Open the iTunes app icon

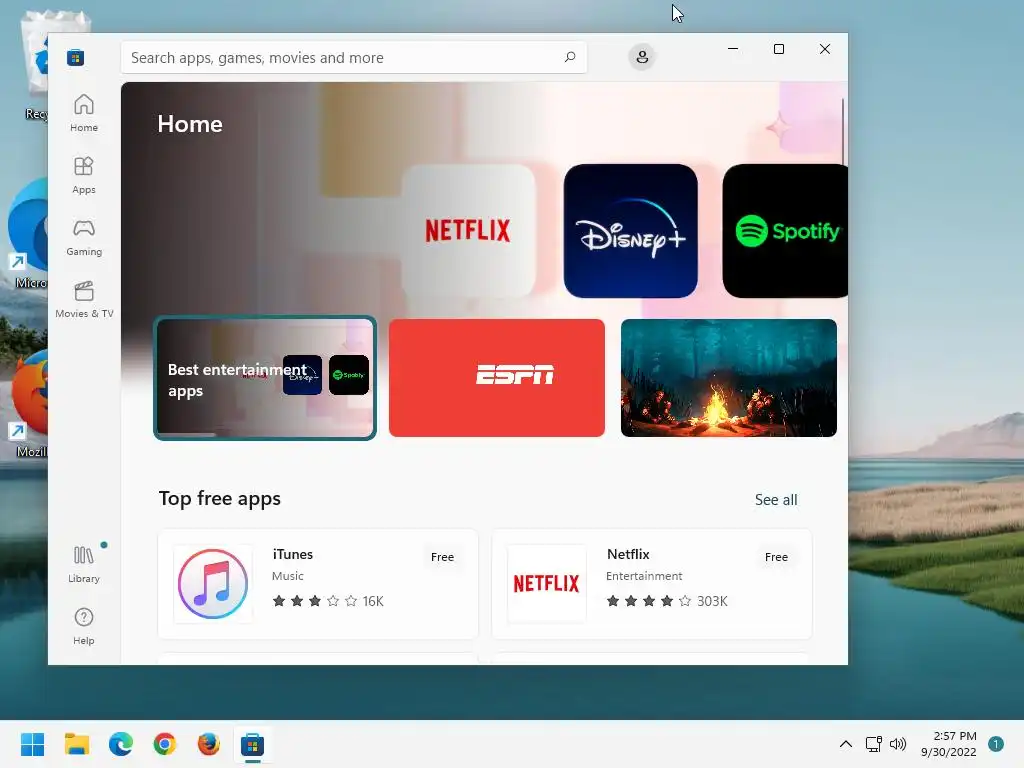(213, 584)
